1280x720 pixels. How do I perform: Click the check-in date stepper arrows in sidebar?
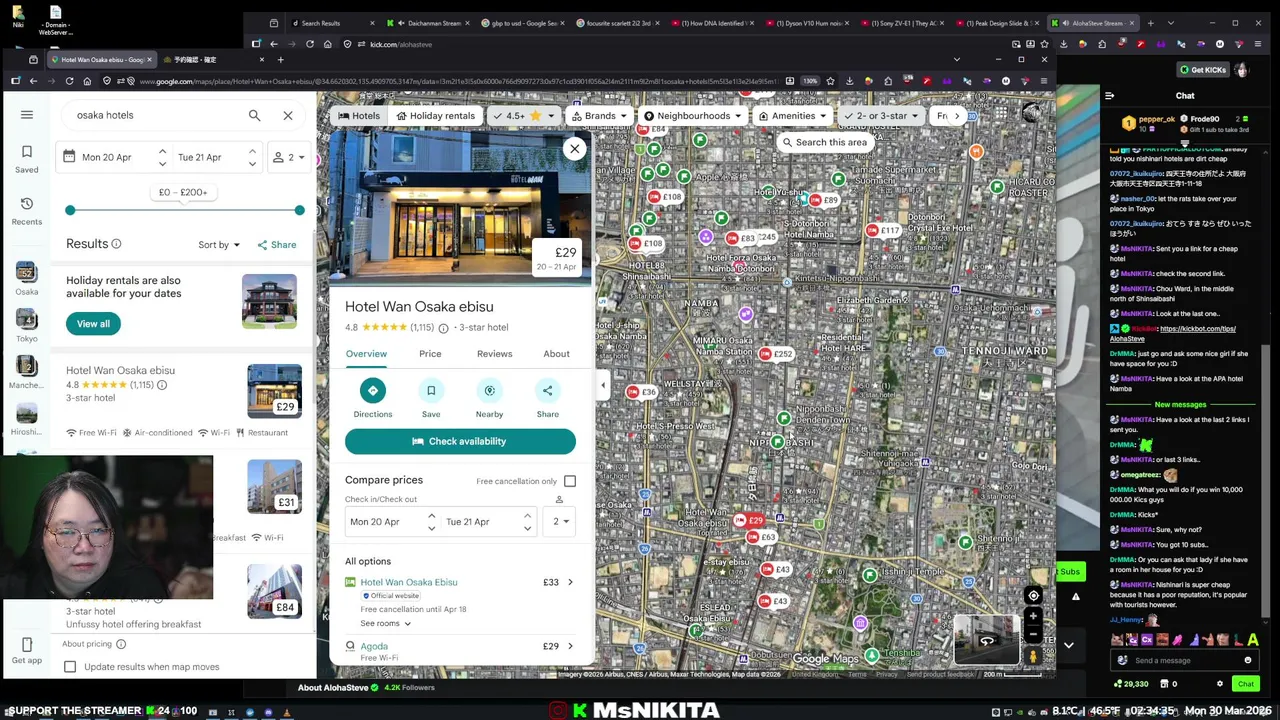click(162, 157)
